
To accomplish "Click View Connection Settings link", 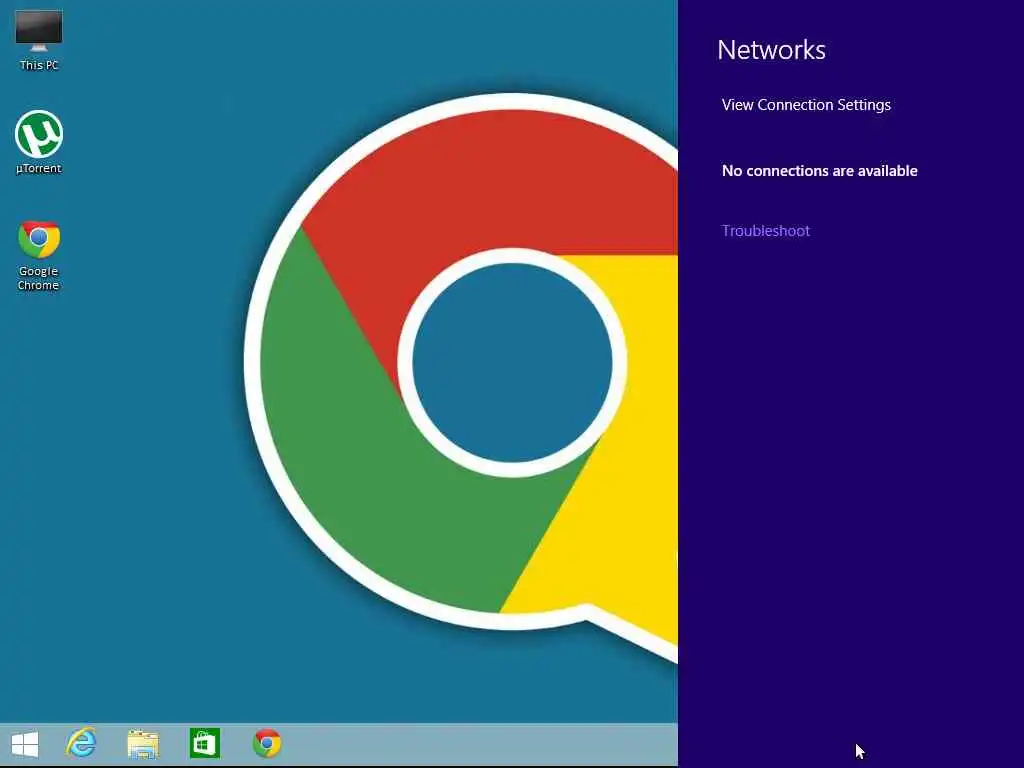I will (x=806, y=105).
